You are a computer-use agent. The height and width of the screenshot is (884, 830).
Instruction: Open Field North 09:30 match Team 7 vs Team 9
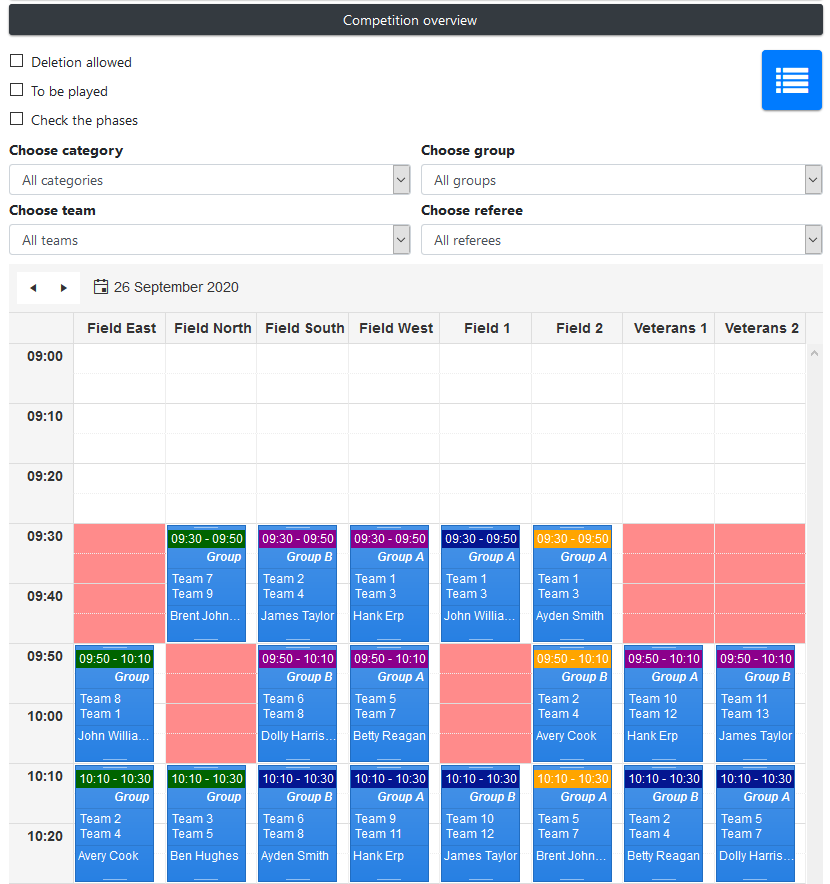pos(205,586)
